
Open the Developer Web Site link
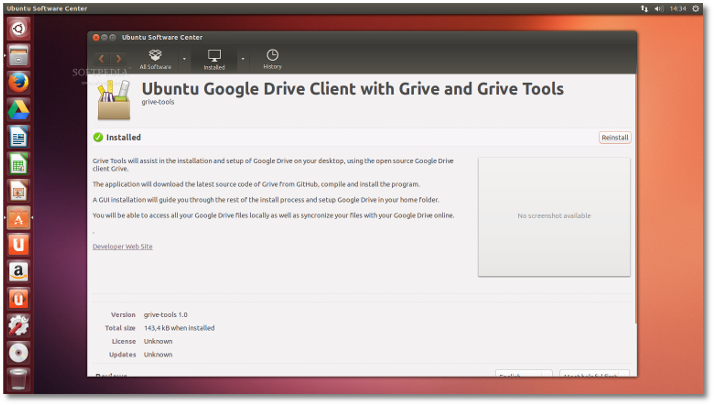pos(122,246)
